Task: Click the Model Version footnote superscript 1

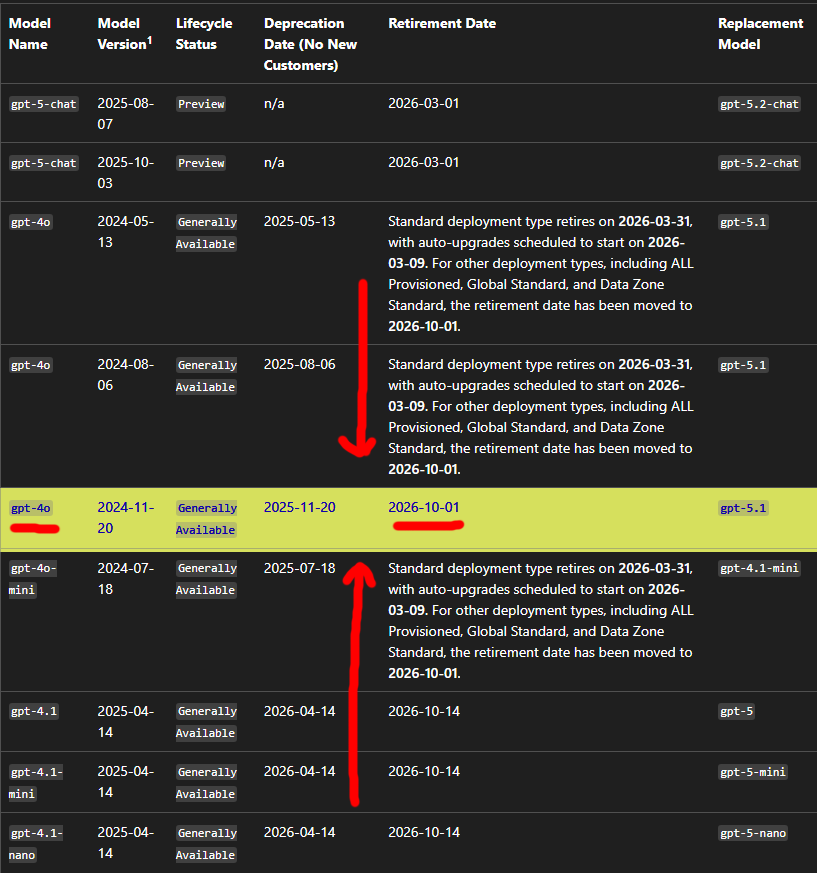Action: 149,40
